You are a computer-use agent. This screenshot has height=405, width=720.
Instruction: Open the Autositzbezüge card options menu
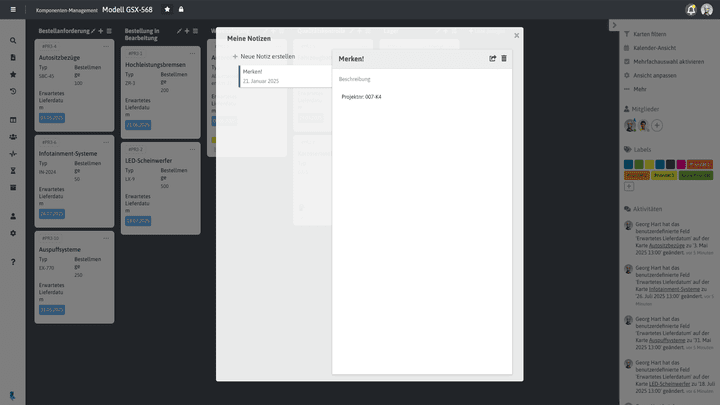pos(105,47)
